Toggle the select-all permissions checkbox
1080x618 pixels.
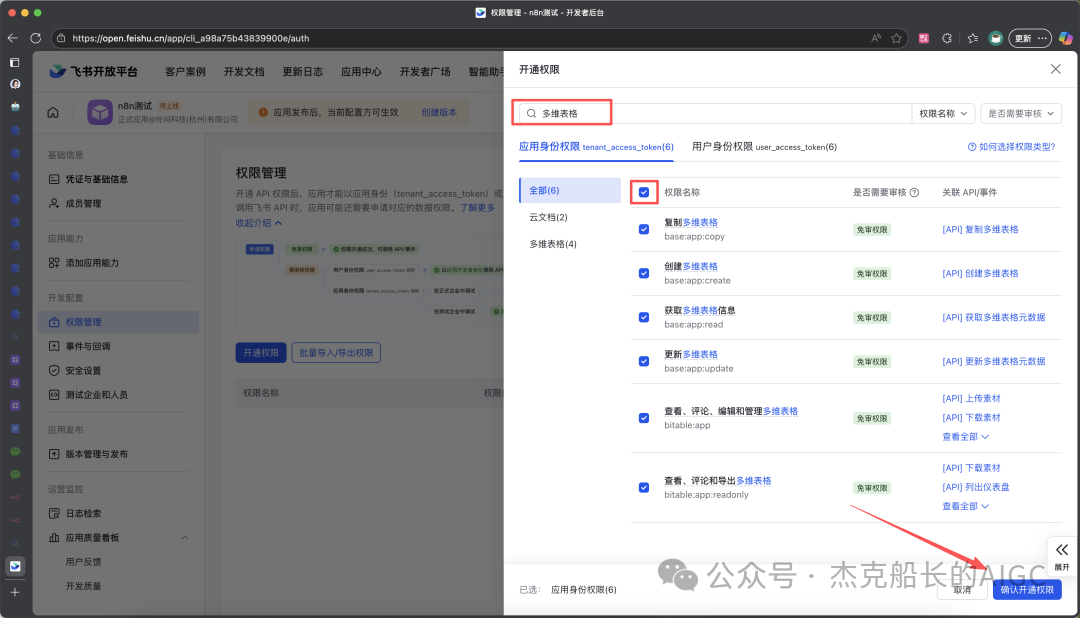click(x=644, y=192)
